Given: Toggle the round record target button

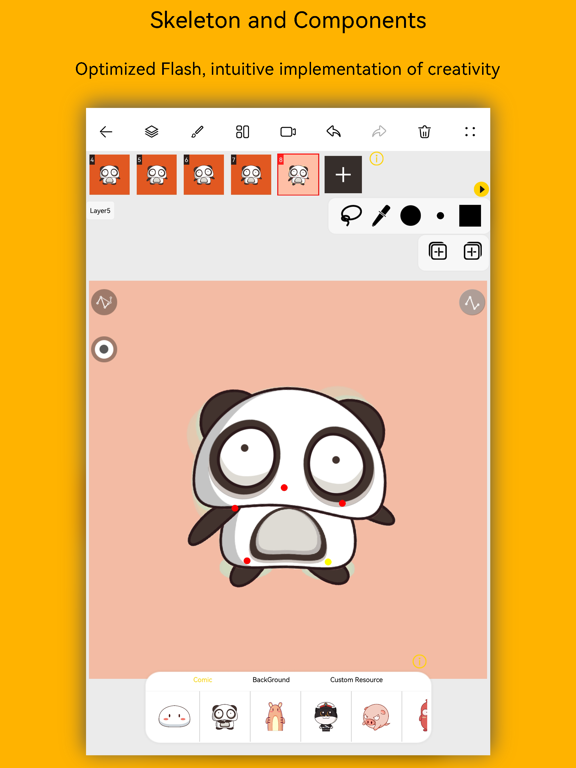Looking at the screenshot, I should pyautogui.click(x=104, y=350).
